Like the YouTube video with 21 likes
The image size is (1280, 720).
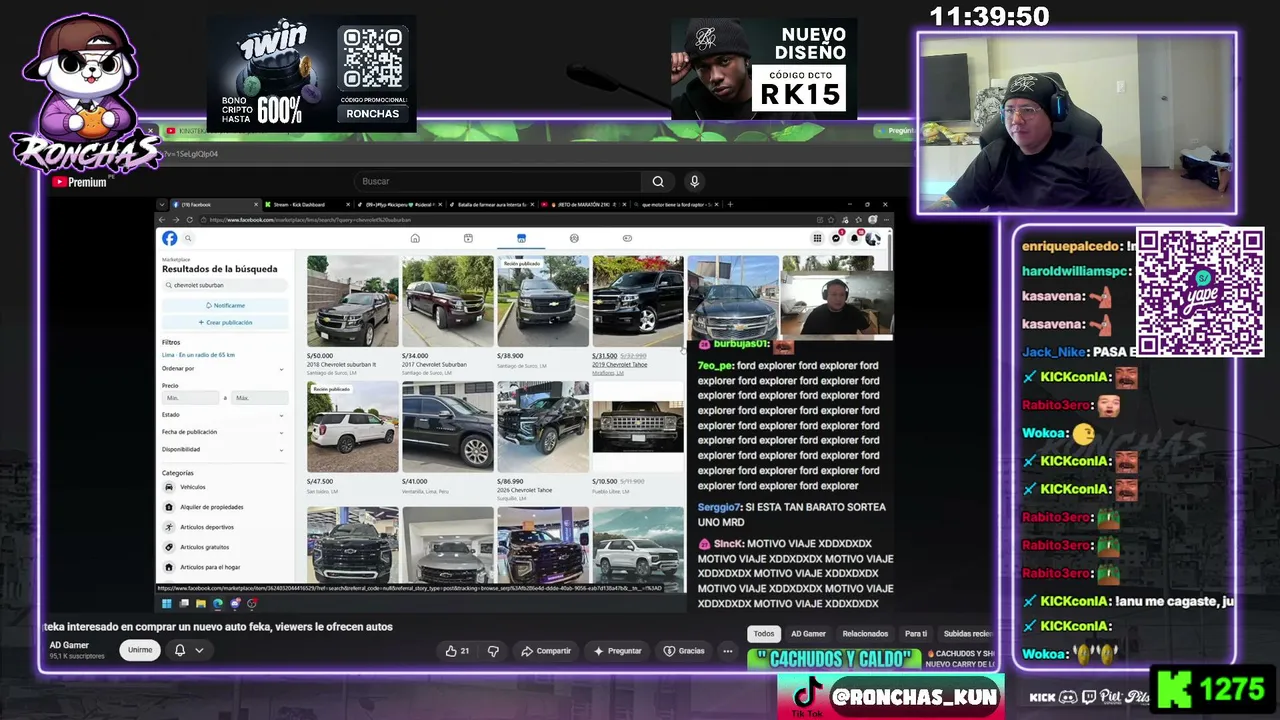[x=458, y=651]
